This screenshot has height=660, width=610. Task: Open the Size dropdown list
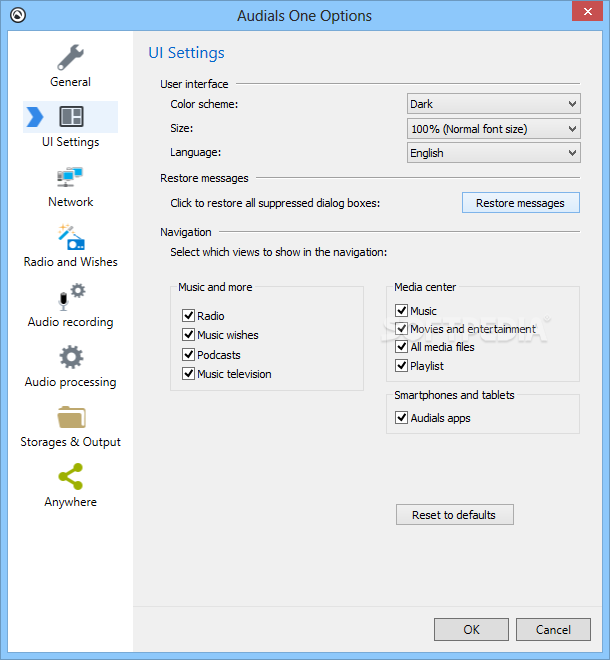(x=494, y=129)
